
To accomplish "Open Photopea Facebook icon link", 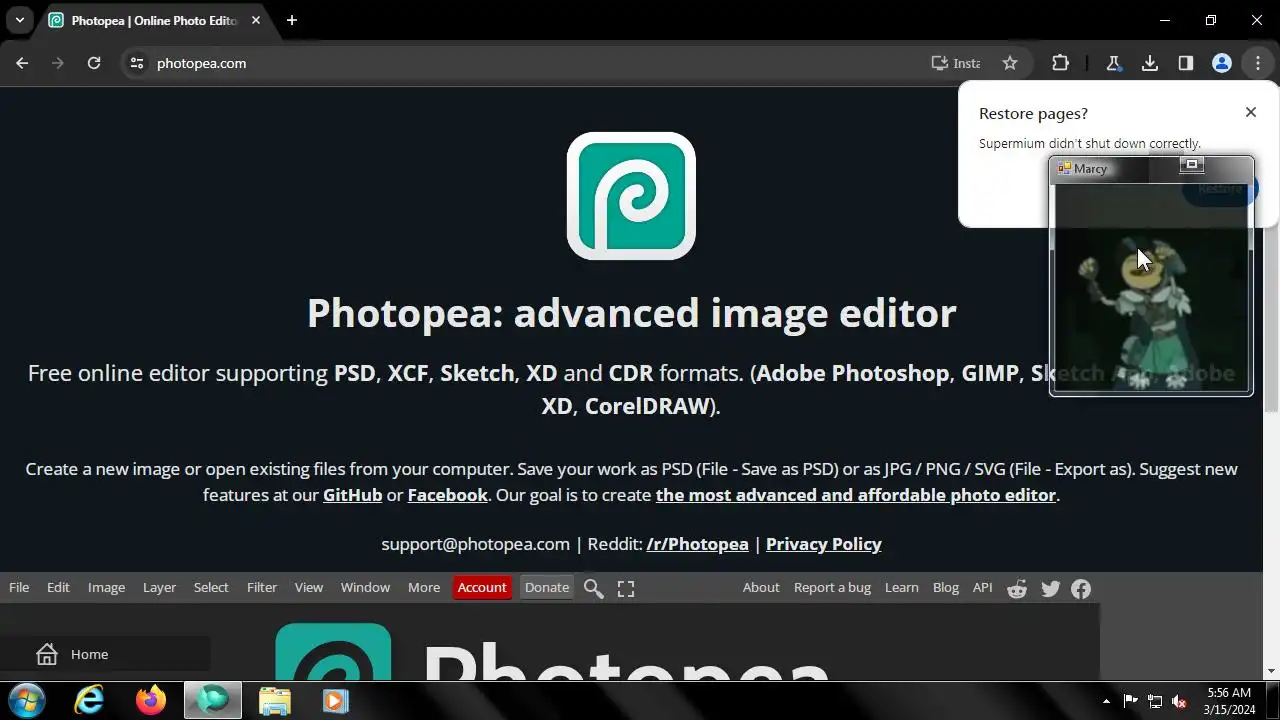I will pos(1081,589).
